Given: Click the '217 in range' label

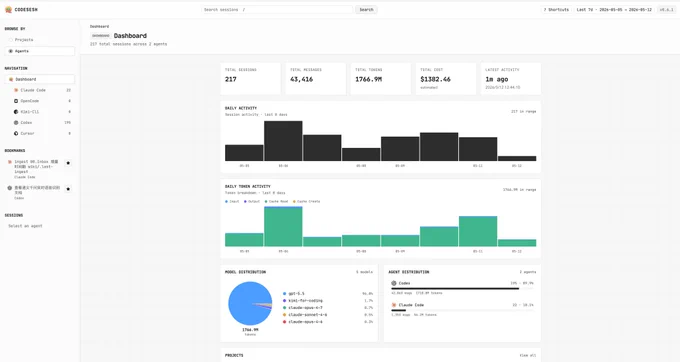Looking at the screenshot, I should 523,111.
